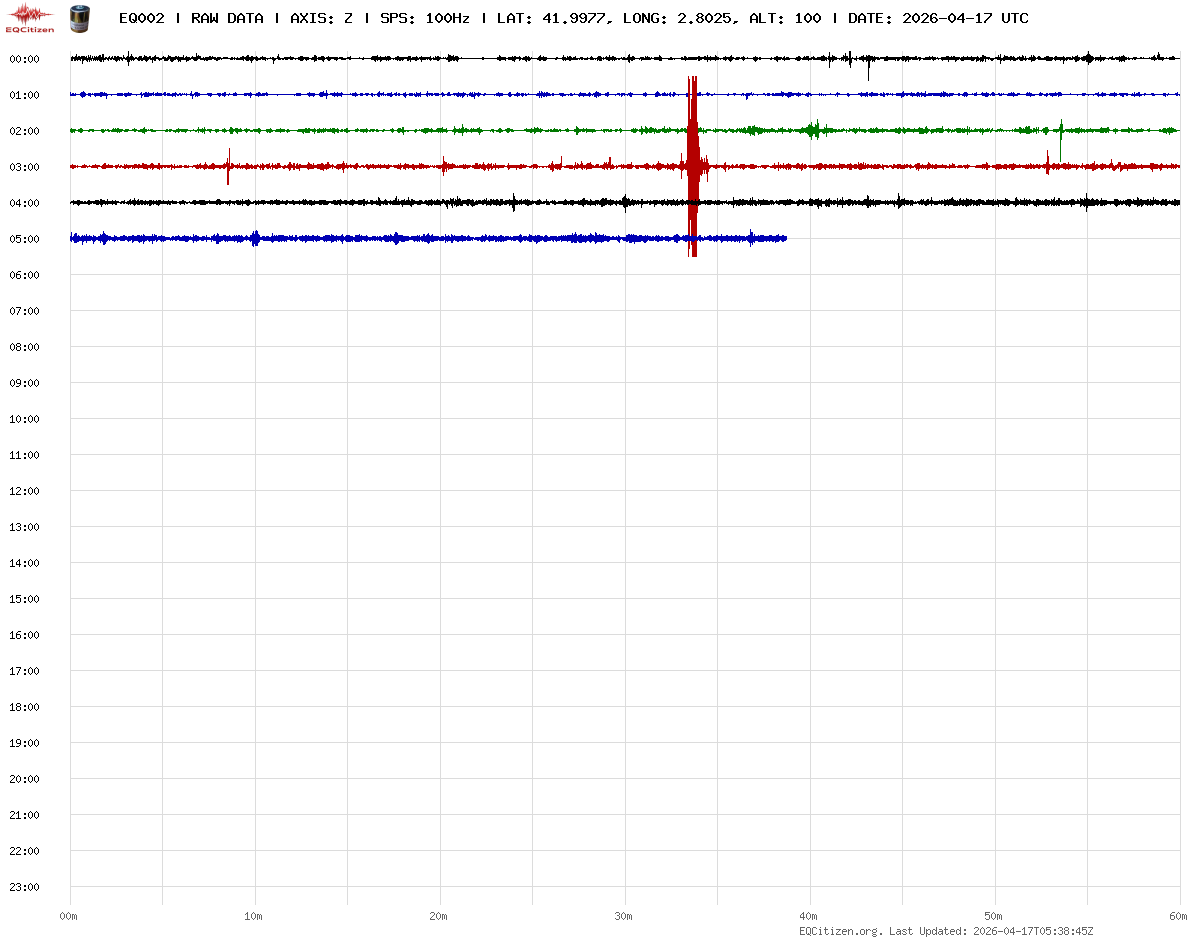
Task: Click the 10m minute axis label
Action: tap(254, 916)
